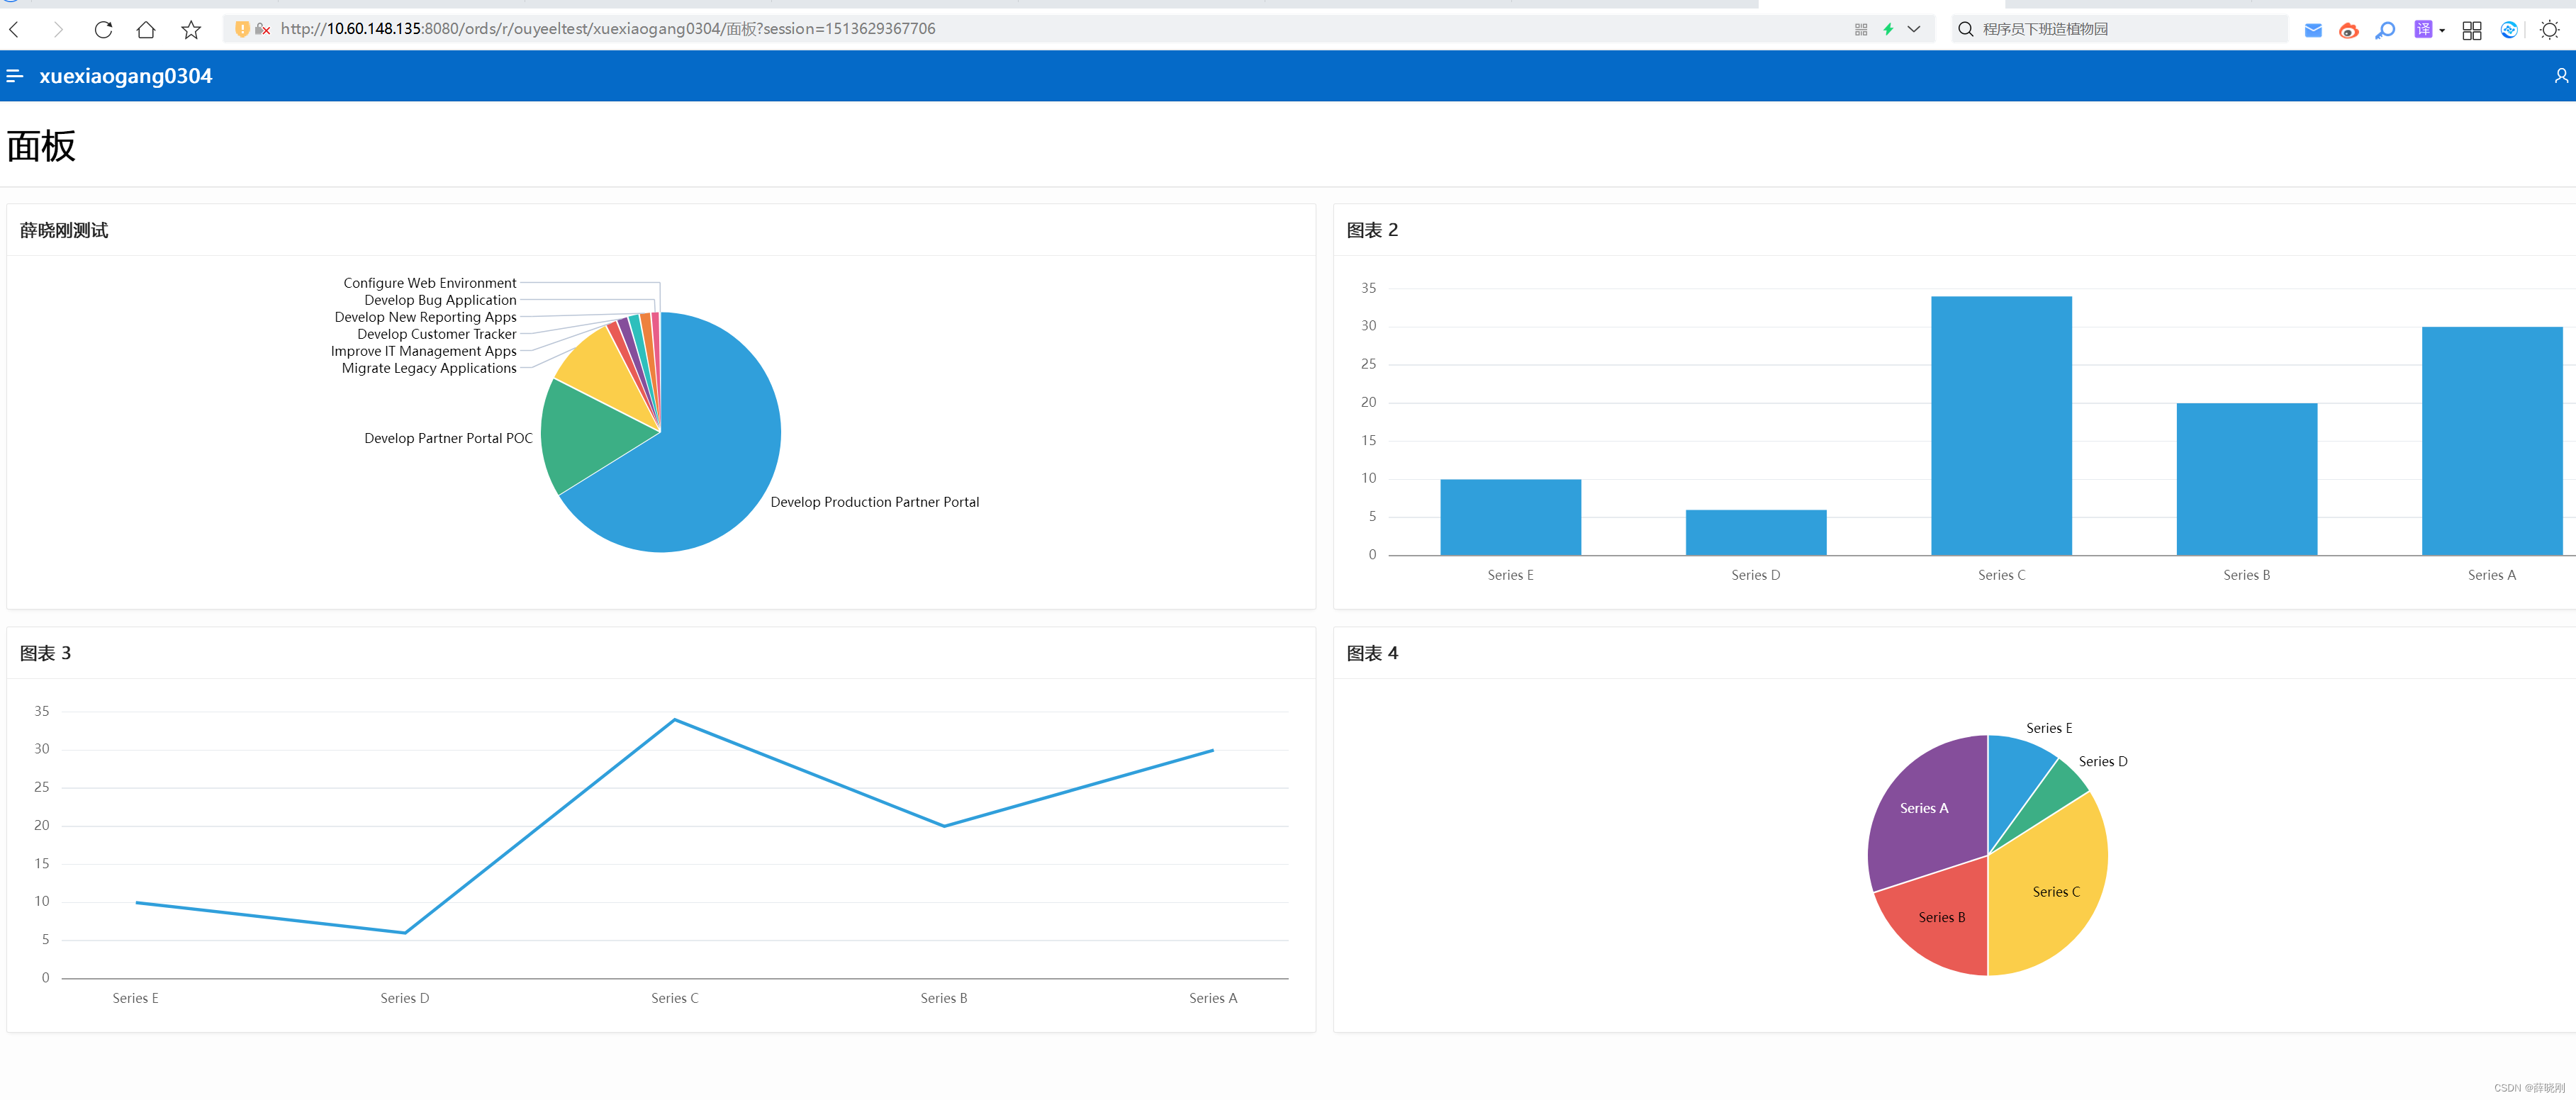Image resolution: width=2576 pixels, height=1100 pixels.
Task: Select the Series E bar in 图表 2
Action: [x=1510, y=517]
